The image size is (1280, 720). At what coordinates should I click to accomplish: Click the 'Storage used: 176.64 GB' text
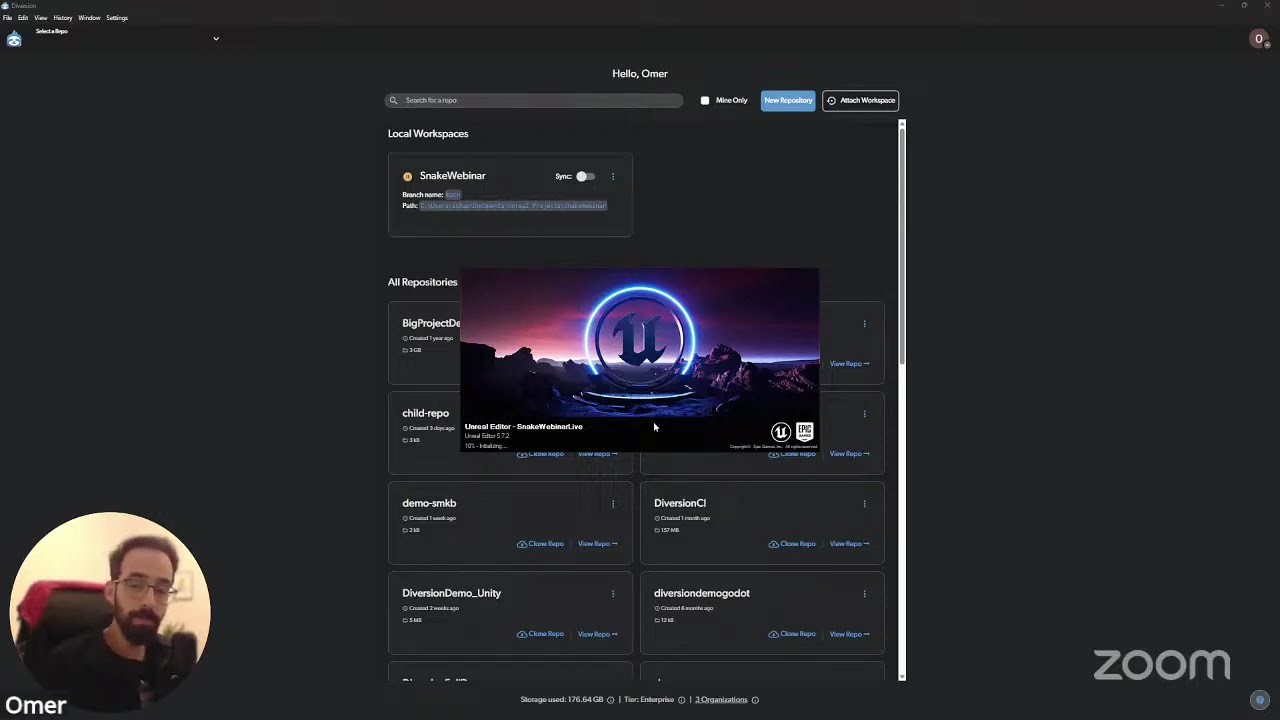coord(562,700)
